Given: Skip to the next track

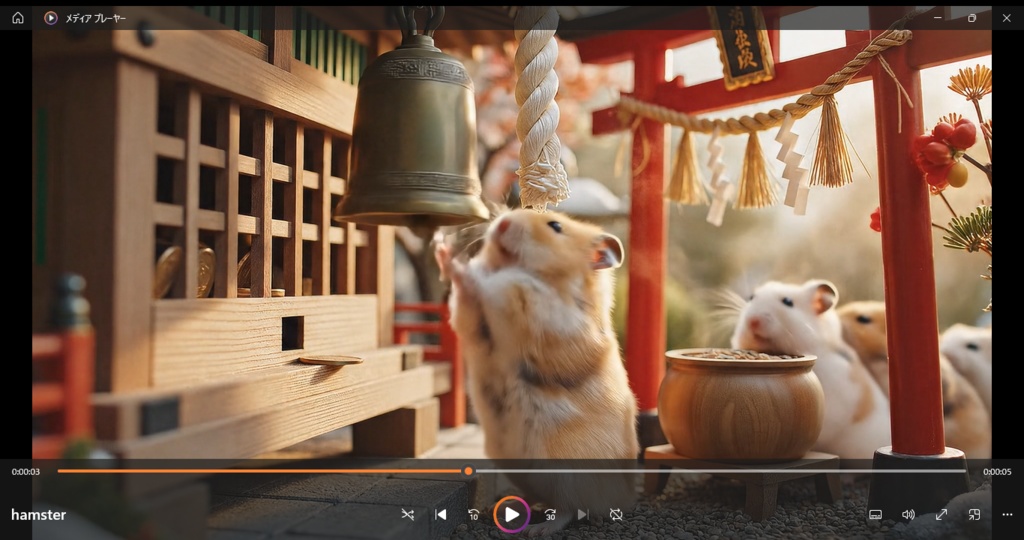Looking at the screenshot, I should pyautogui.click(x=583, y=515).
